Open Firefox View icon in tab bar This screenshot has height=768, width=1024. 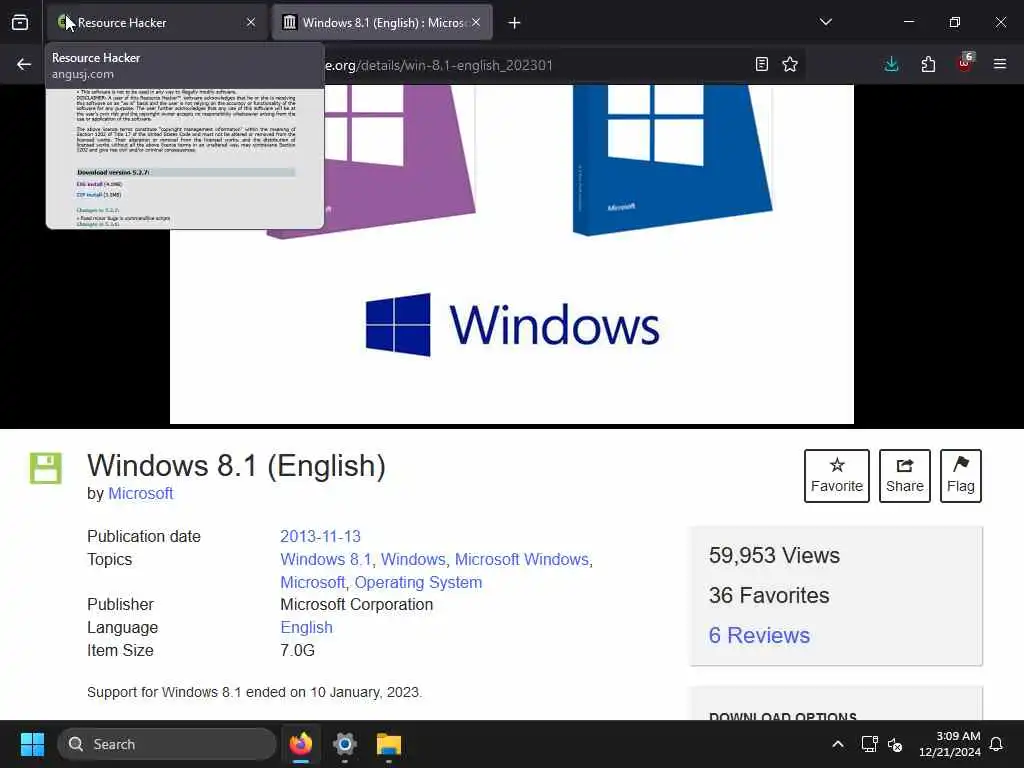click(20, 23)
